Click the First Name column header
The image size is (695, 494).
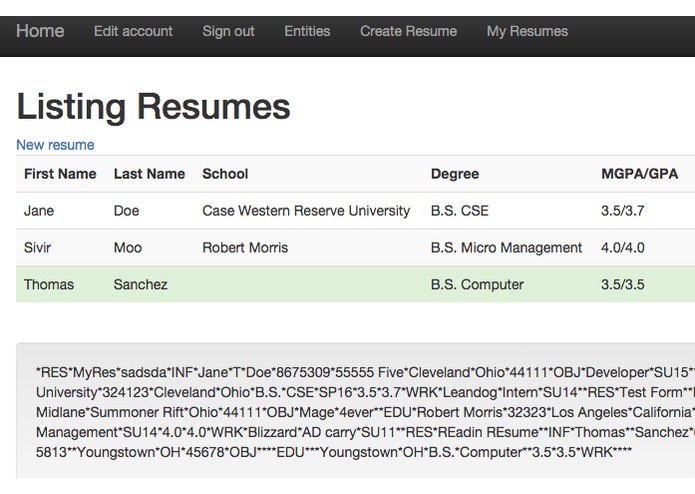click(x=60, y=174)
